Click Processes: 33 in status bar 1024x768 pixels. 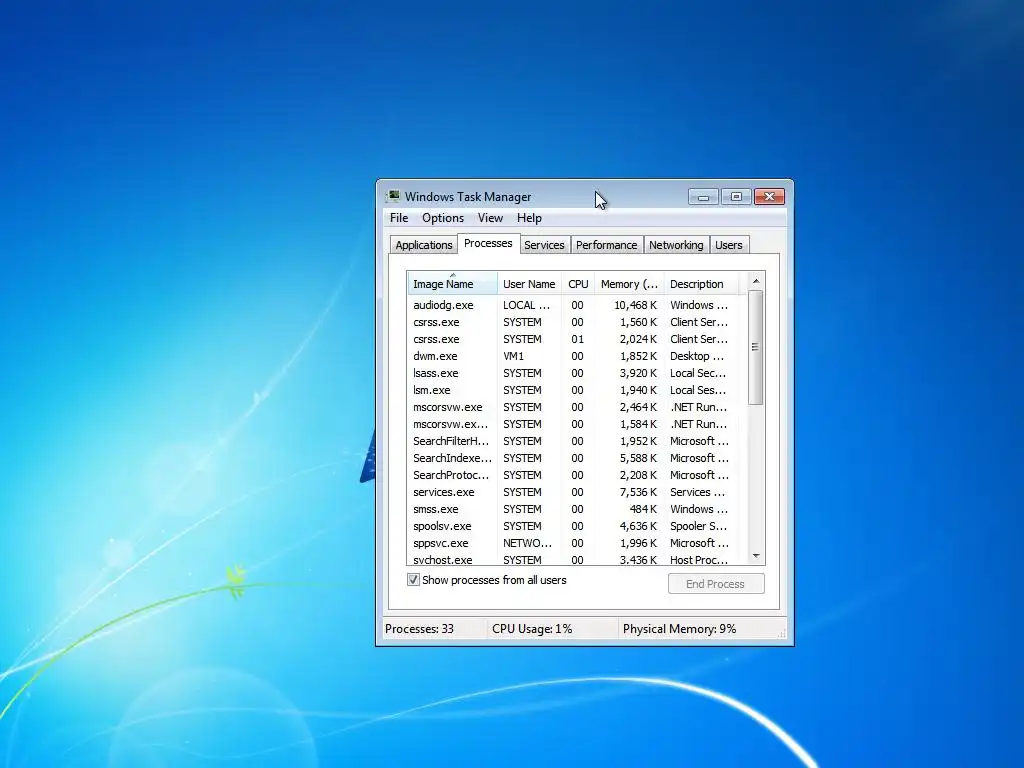point(419,629)
